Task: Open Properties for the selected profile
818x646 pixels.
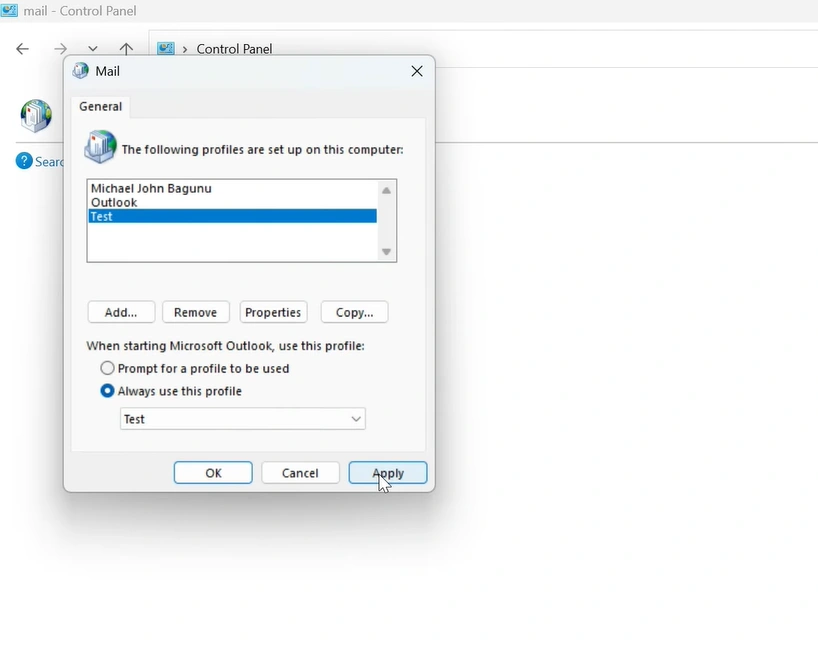Action: pyautogui.click(x=273, y=312)
